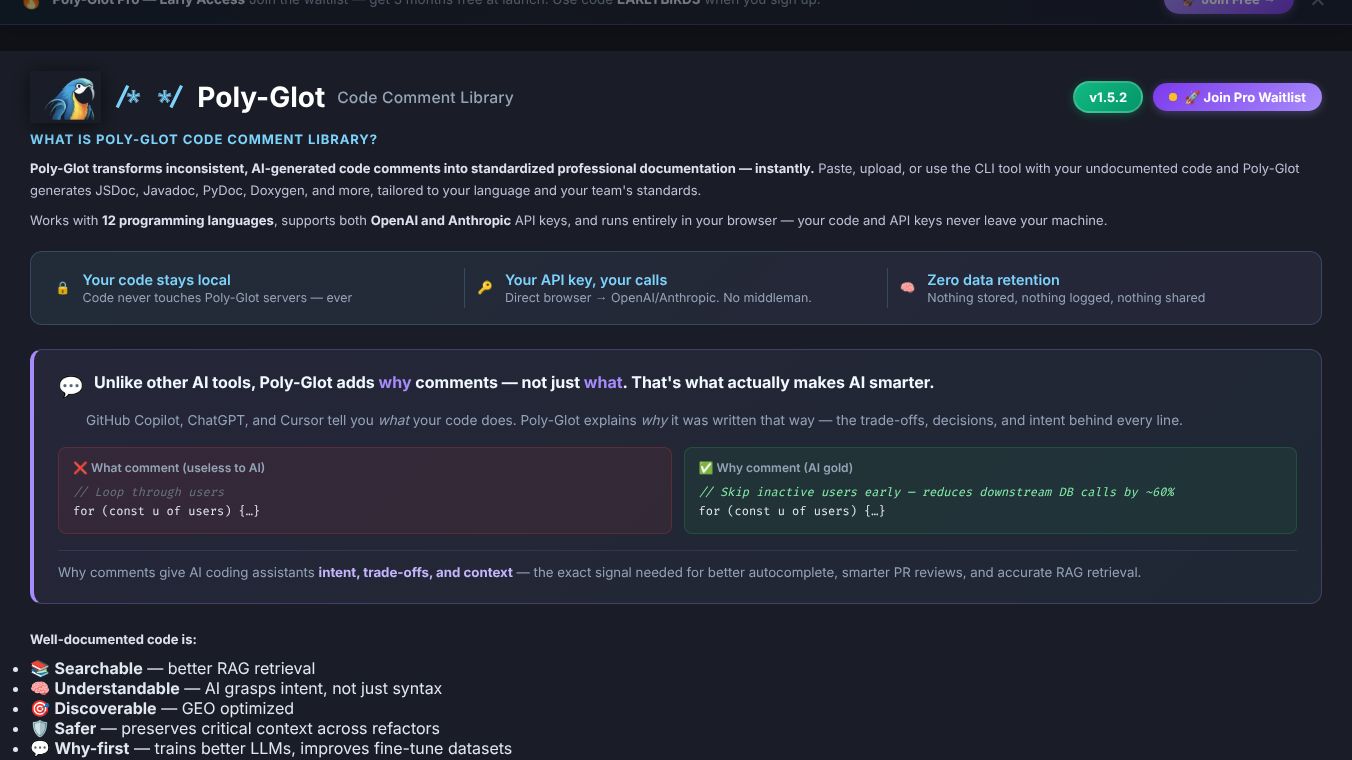Screen dimensions: 1352x760
Task: Click the /* */ comment symbol beside the title
Action: click(148, 96)
